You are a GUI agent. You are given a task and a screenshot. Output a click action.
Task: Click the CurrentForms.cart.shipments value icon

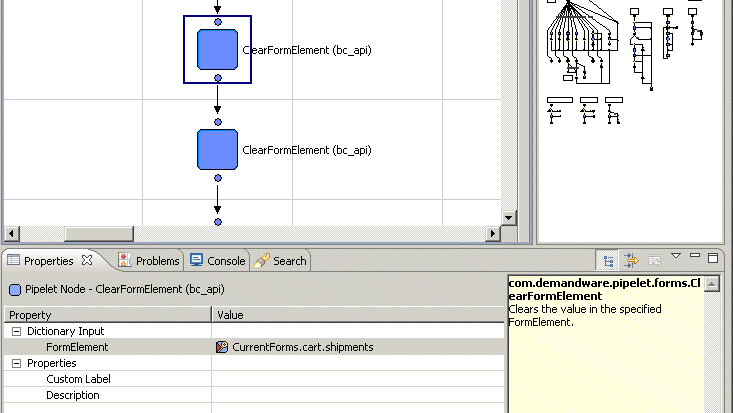point(222,347)
